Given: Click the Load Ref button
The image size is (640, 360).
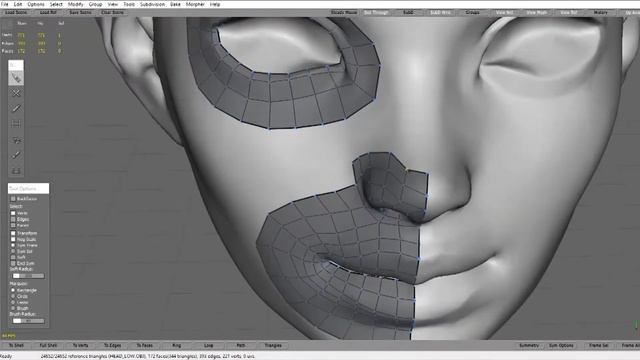Looking at the screenshot, I should pos(48,13).
